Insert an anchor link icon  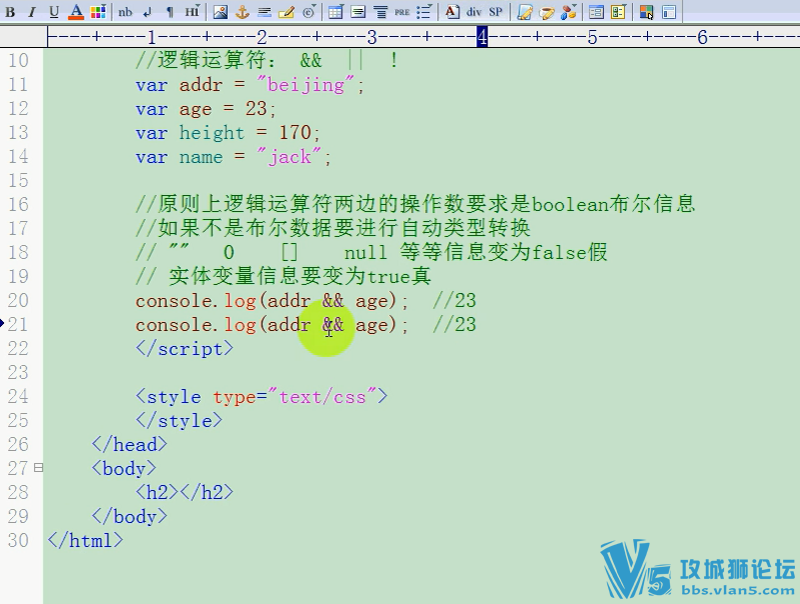tap(242, 12)
